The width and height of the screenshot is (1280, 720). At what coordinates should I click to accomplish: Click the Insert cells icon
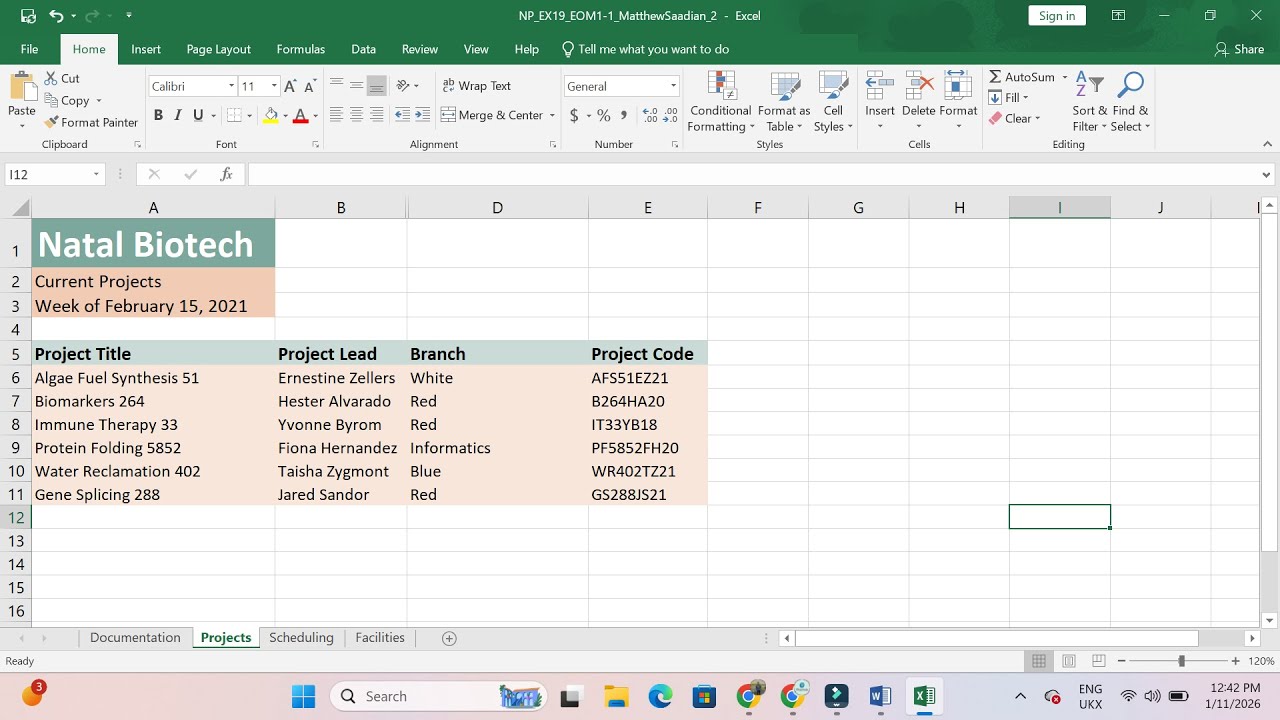point(880,86)
